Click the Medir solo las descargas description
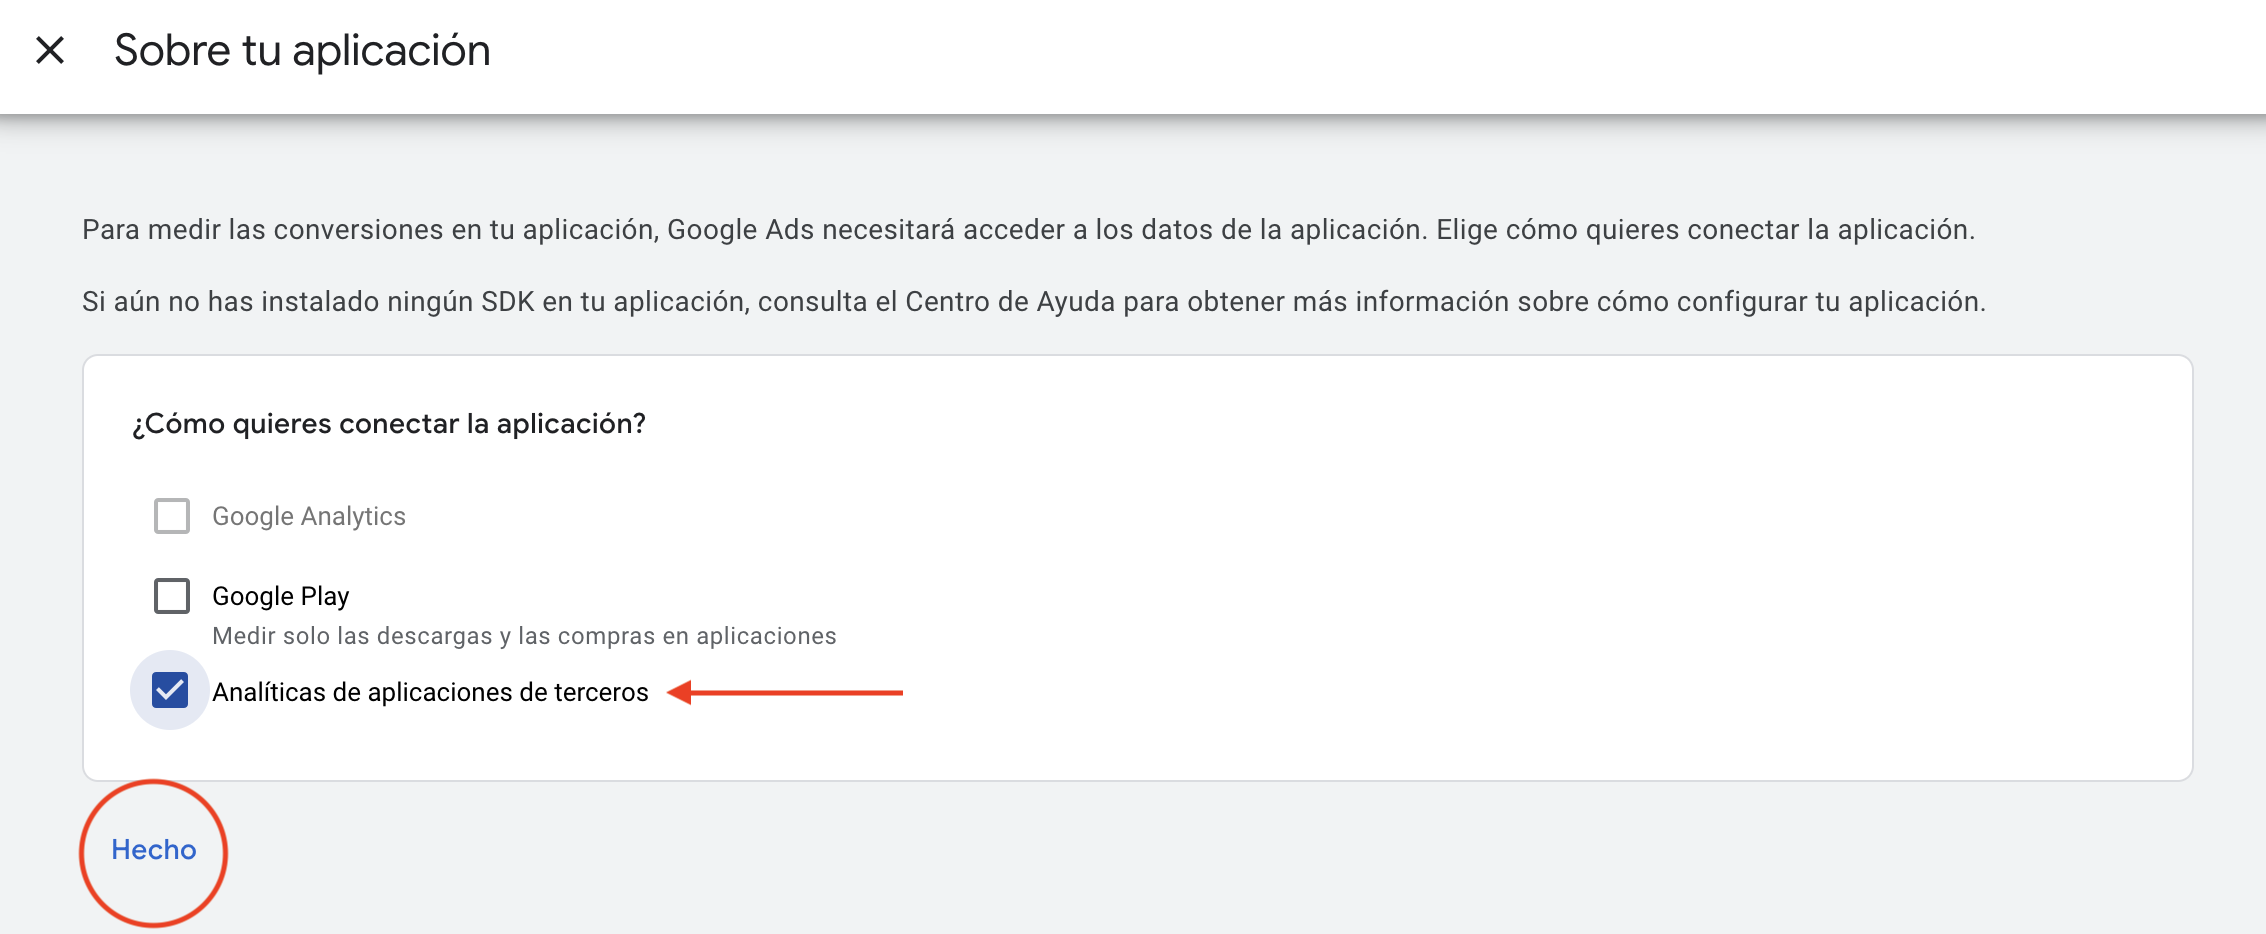Viewport: 2266px width, 934px height. click(x=524, y=636)
